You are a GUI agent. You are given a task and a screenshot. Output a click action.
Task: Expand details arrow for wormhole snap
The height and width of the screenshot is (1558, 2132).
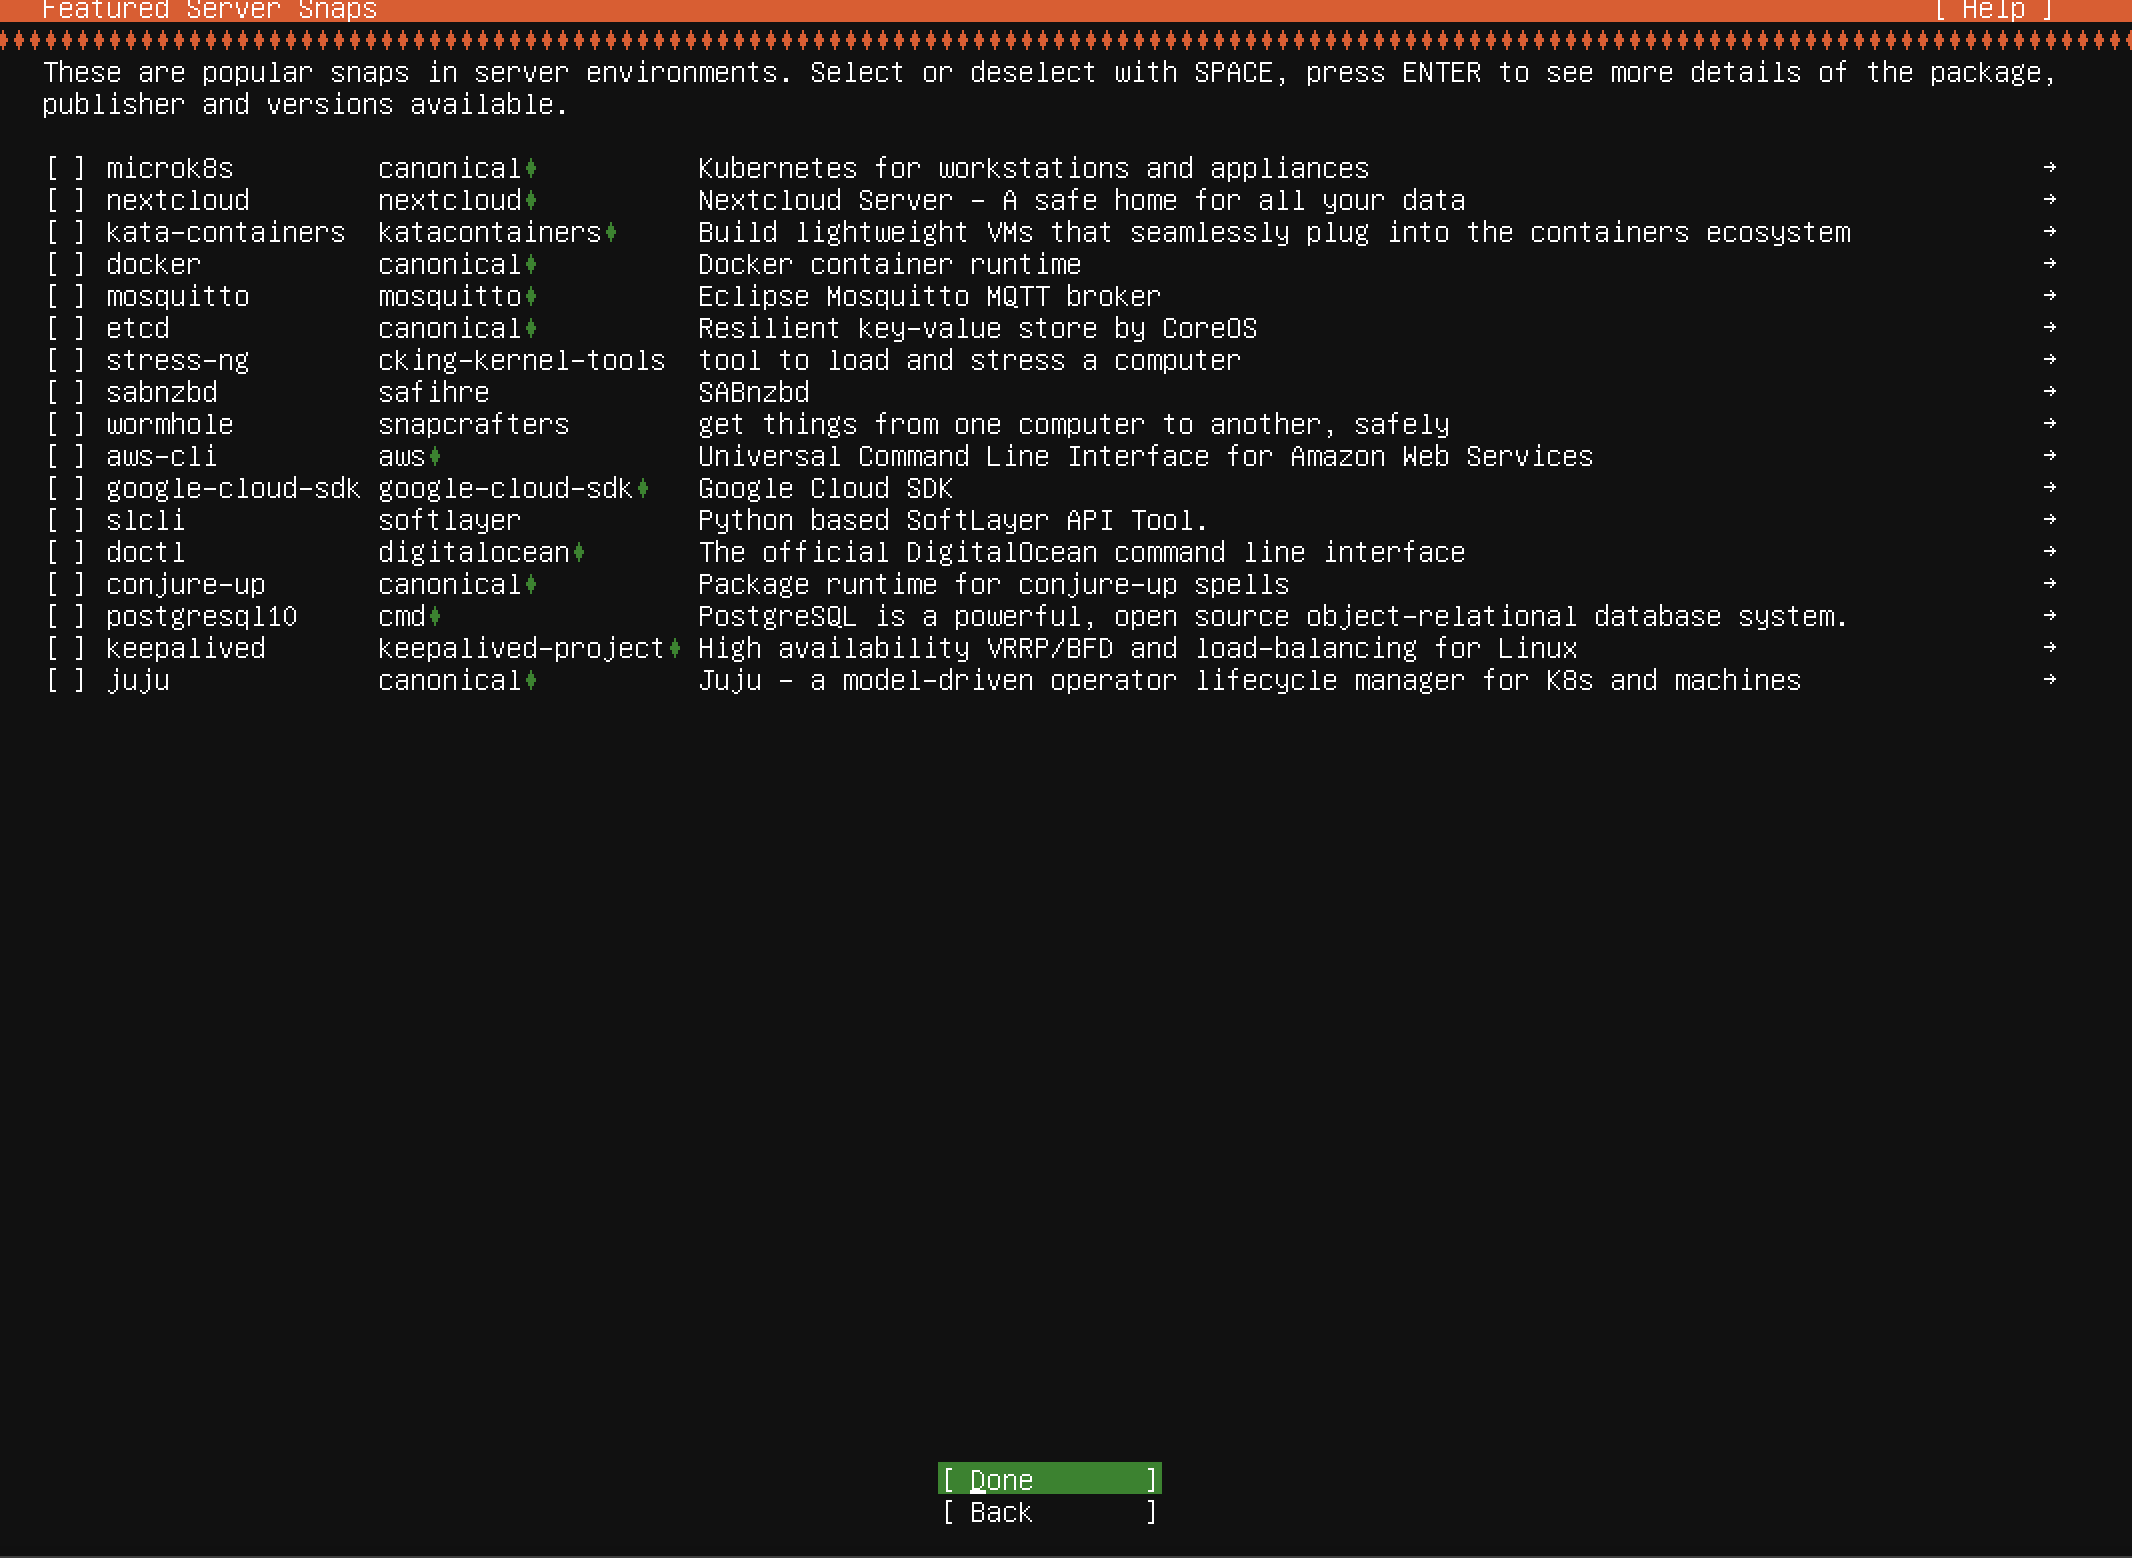pyautogui.click(x=2049, y=424)
